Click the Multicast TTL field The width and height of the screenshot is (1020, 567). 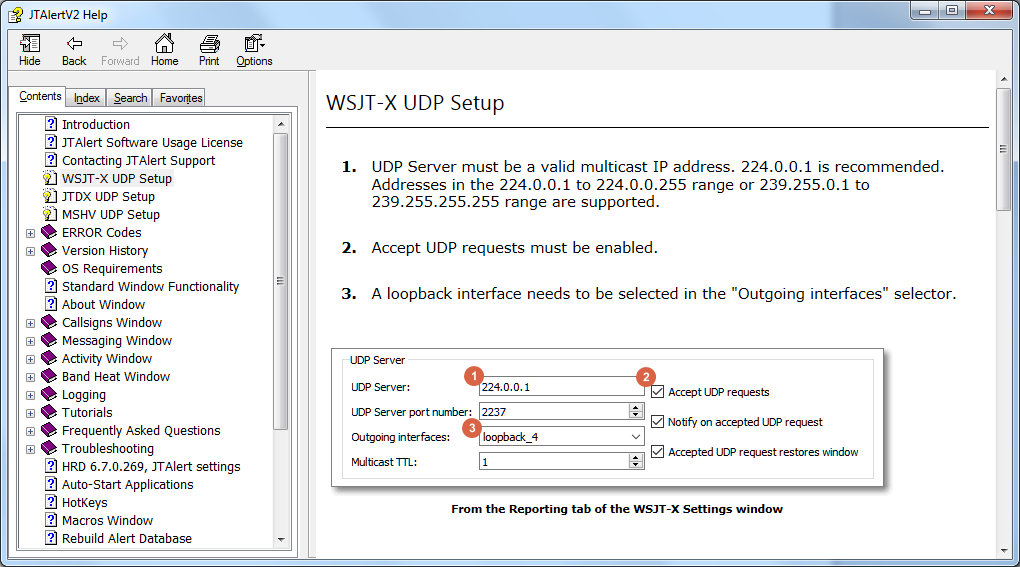click(554, 462)
